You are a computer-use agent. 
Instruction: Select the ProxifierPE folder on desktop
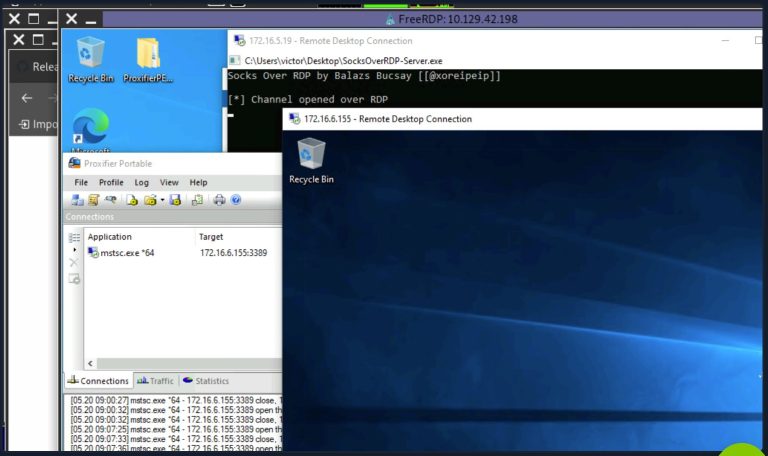point(148,60)
